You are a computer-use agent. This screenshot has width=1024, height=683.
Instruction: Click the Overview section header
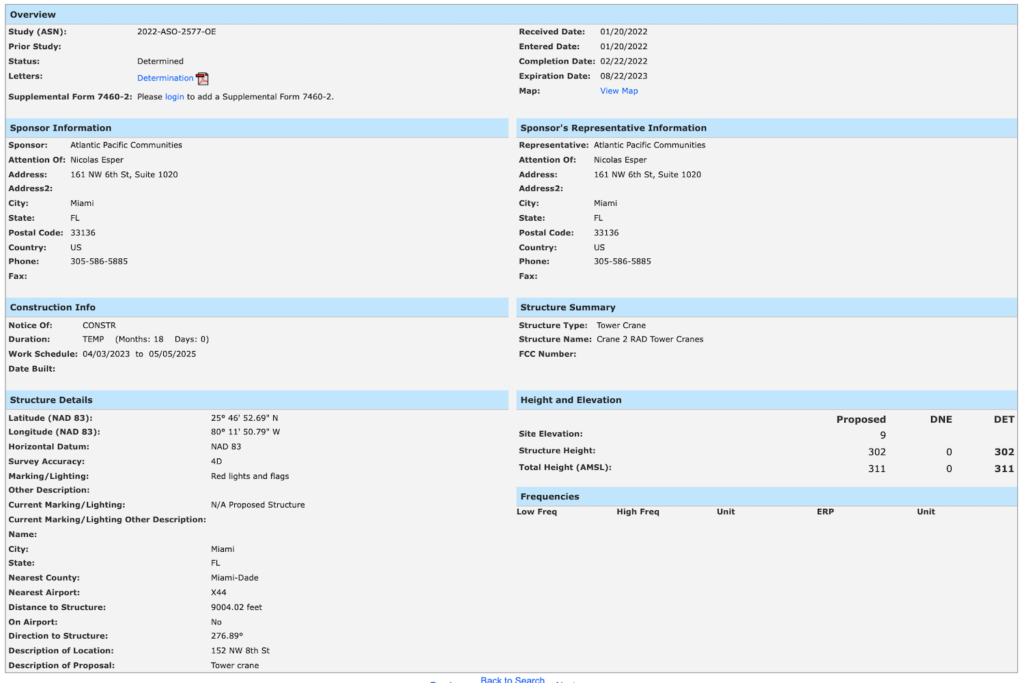tap(33, 15)
